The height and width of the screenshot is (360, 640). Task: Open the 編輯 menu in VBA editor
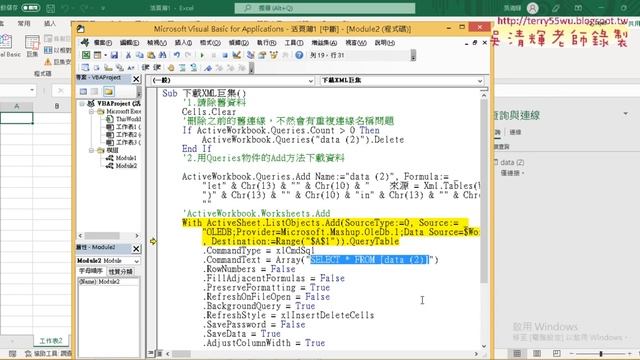point(129,42)
